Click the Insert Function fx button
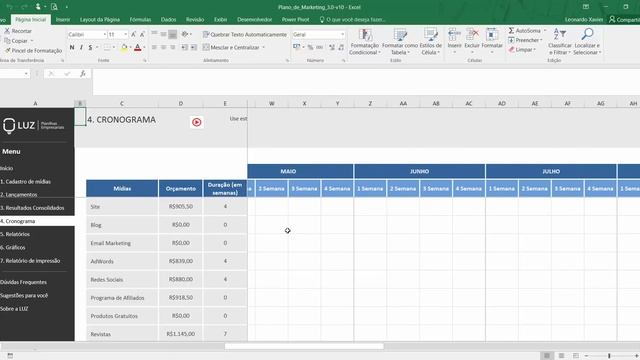Viewport: 640px width, 360px height. (x=83, y=73)
